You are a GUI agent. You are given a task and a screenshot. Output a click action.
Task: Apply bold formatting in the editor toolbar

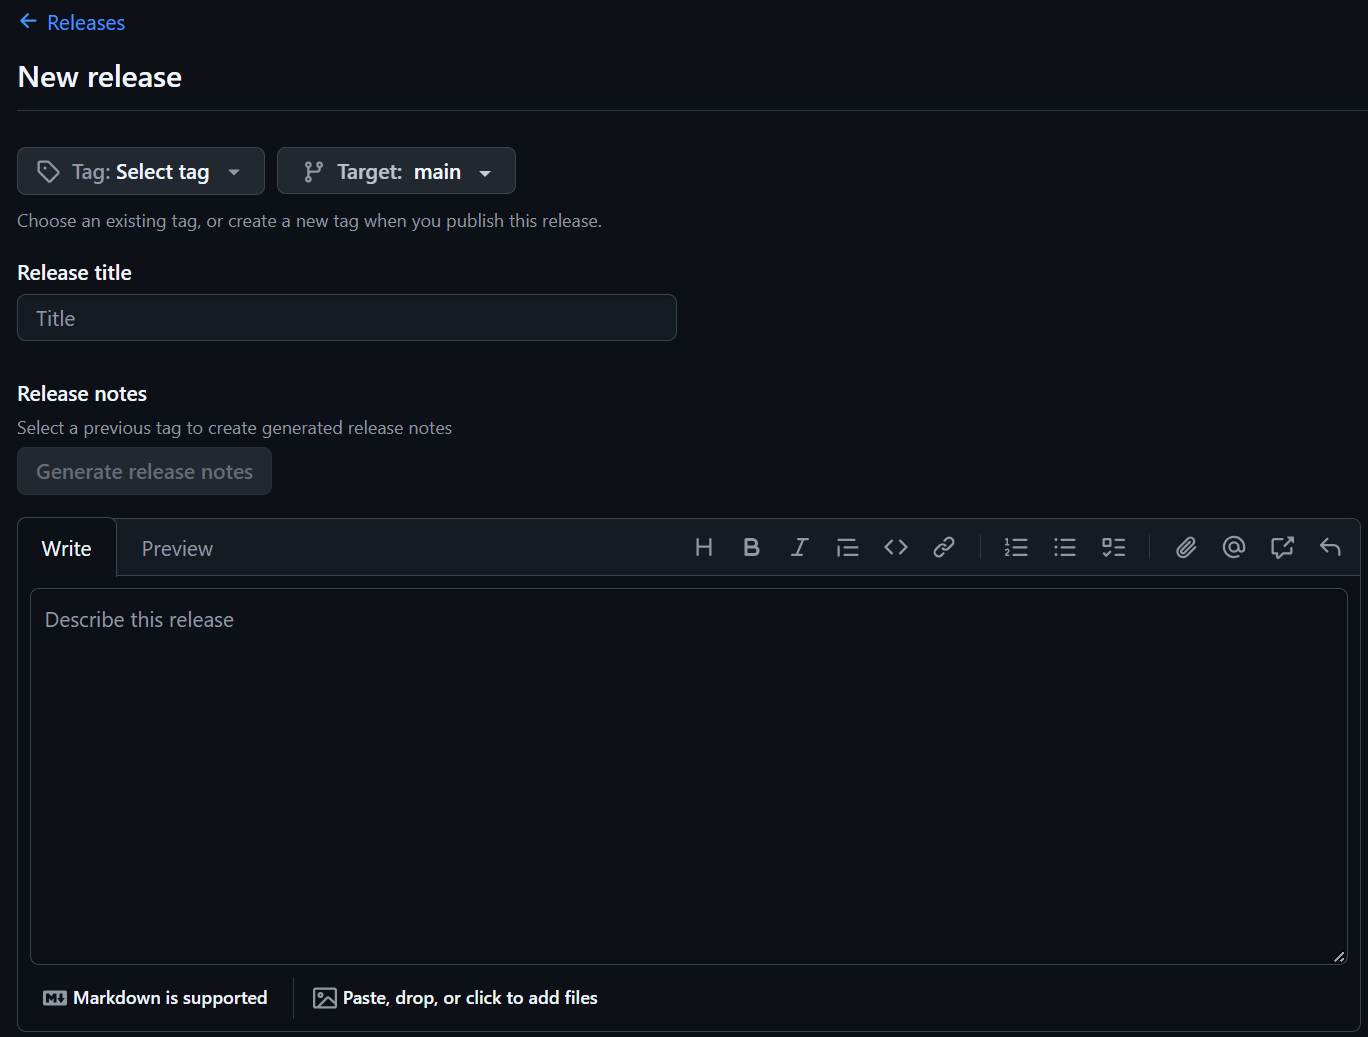752,547
